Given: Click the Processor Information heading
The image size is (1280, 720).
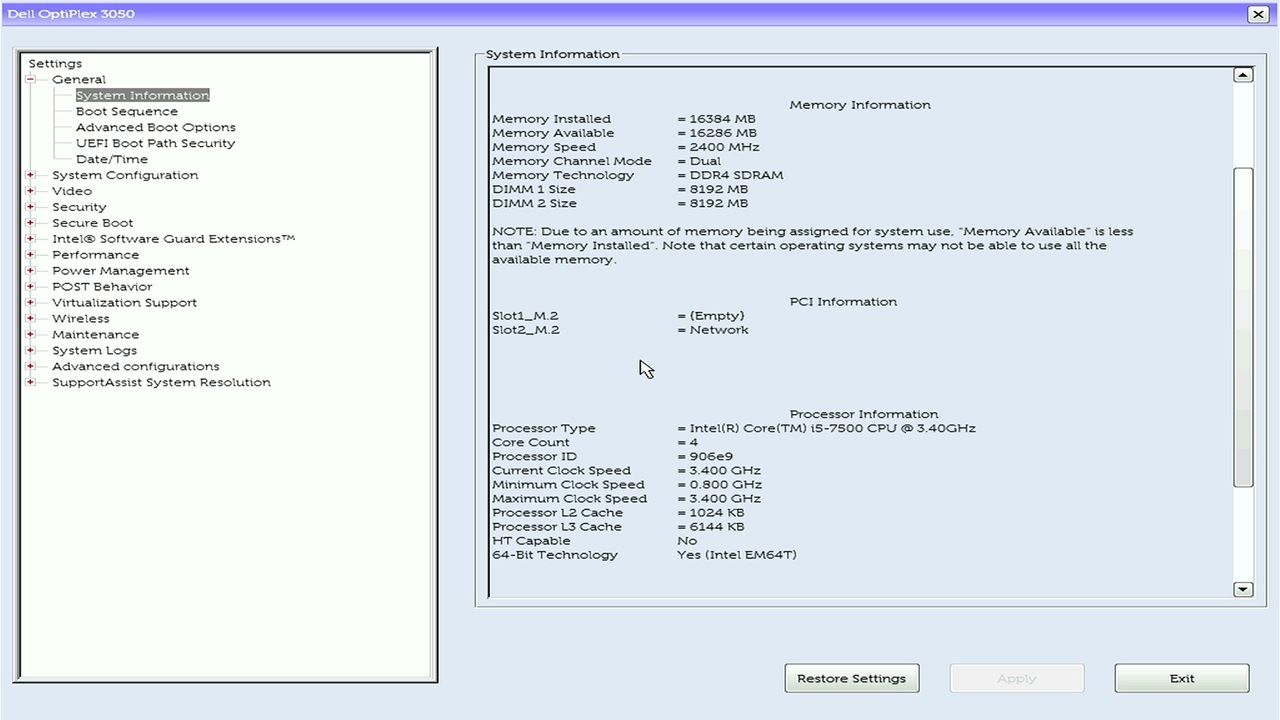Looking at the screenshot, I should tap(864, 414).
